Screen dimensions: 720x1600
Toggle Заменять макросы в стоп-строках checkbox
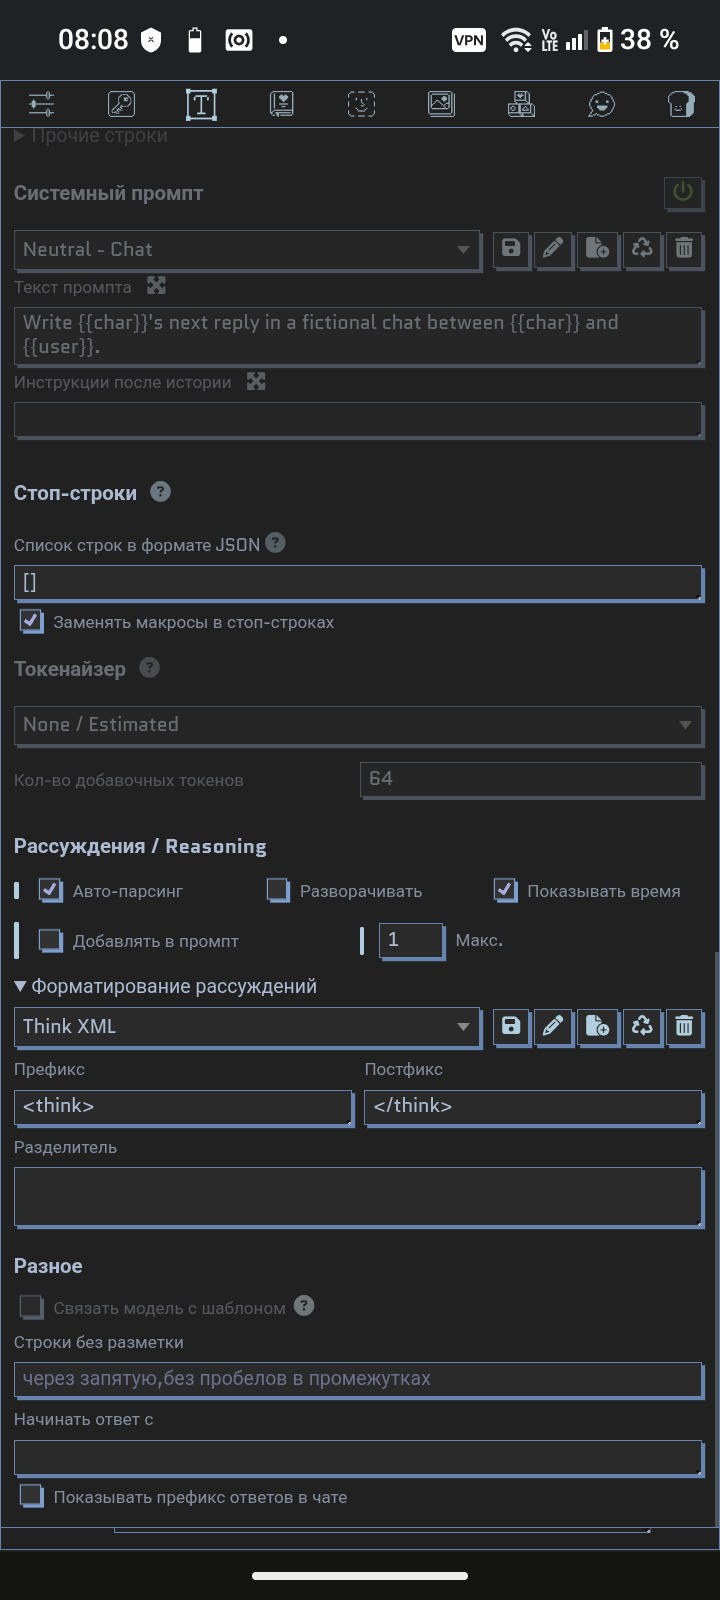[x=32, y=622]
